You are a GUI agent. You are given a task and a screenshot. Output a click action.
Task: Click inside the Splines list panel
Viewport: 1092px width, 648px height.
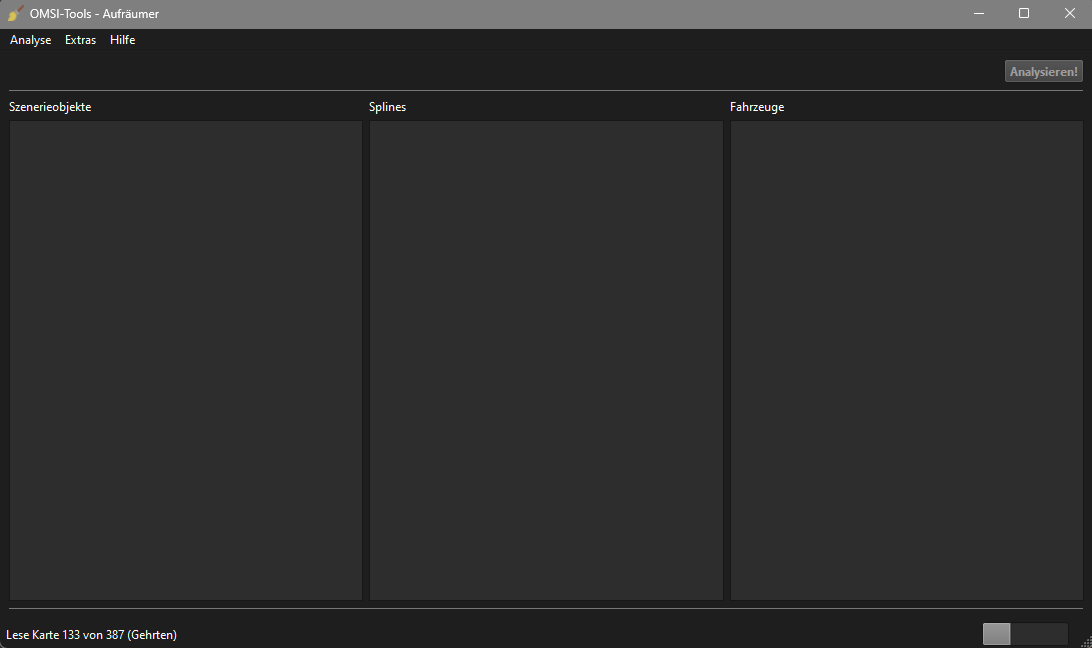546,360
